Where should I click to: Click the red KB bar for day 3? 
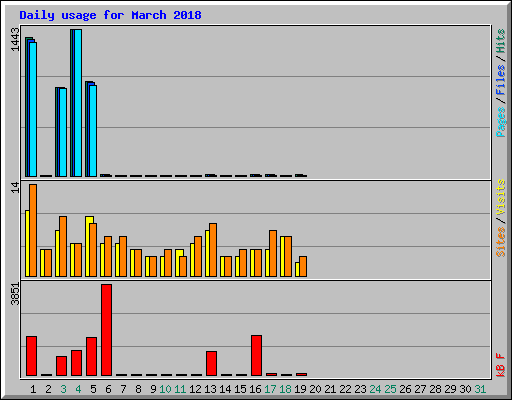62,366
